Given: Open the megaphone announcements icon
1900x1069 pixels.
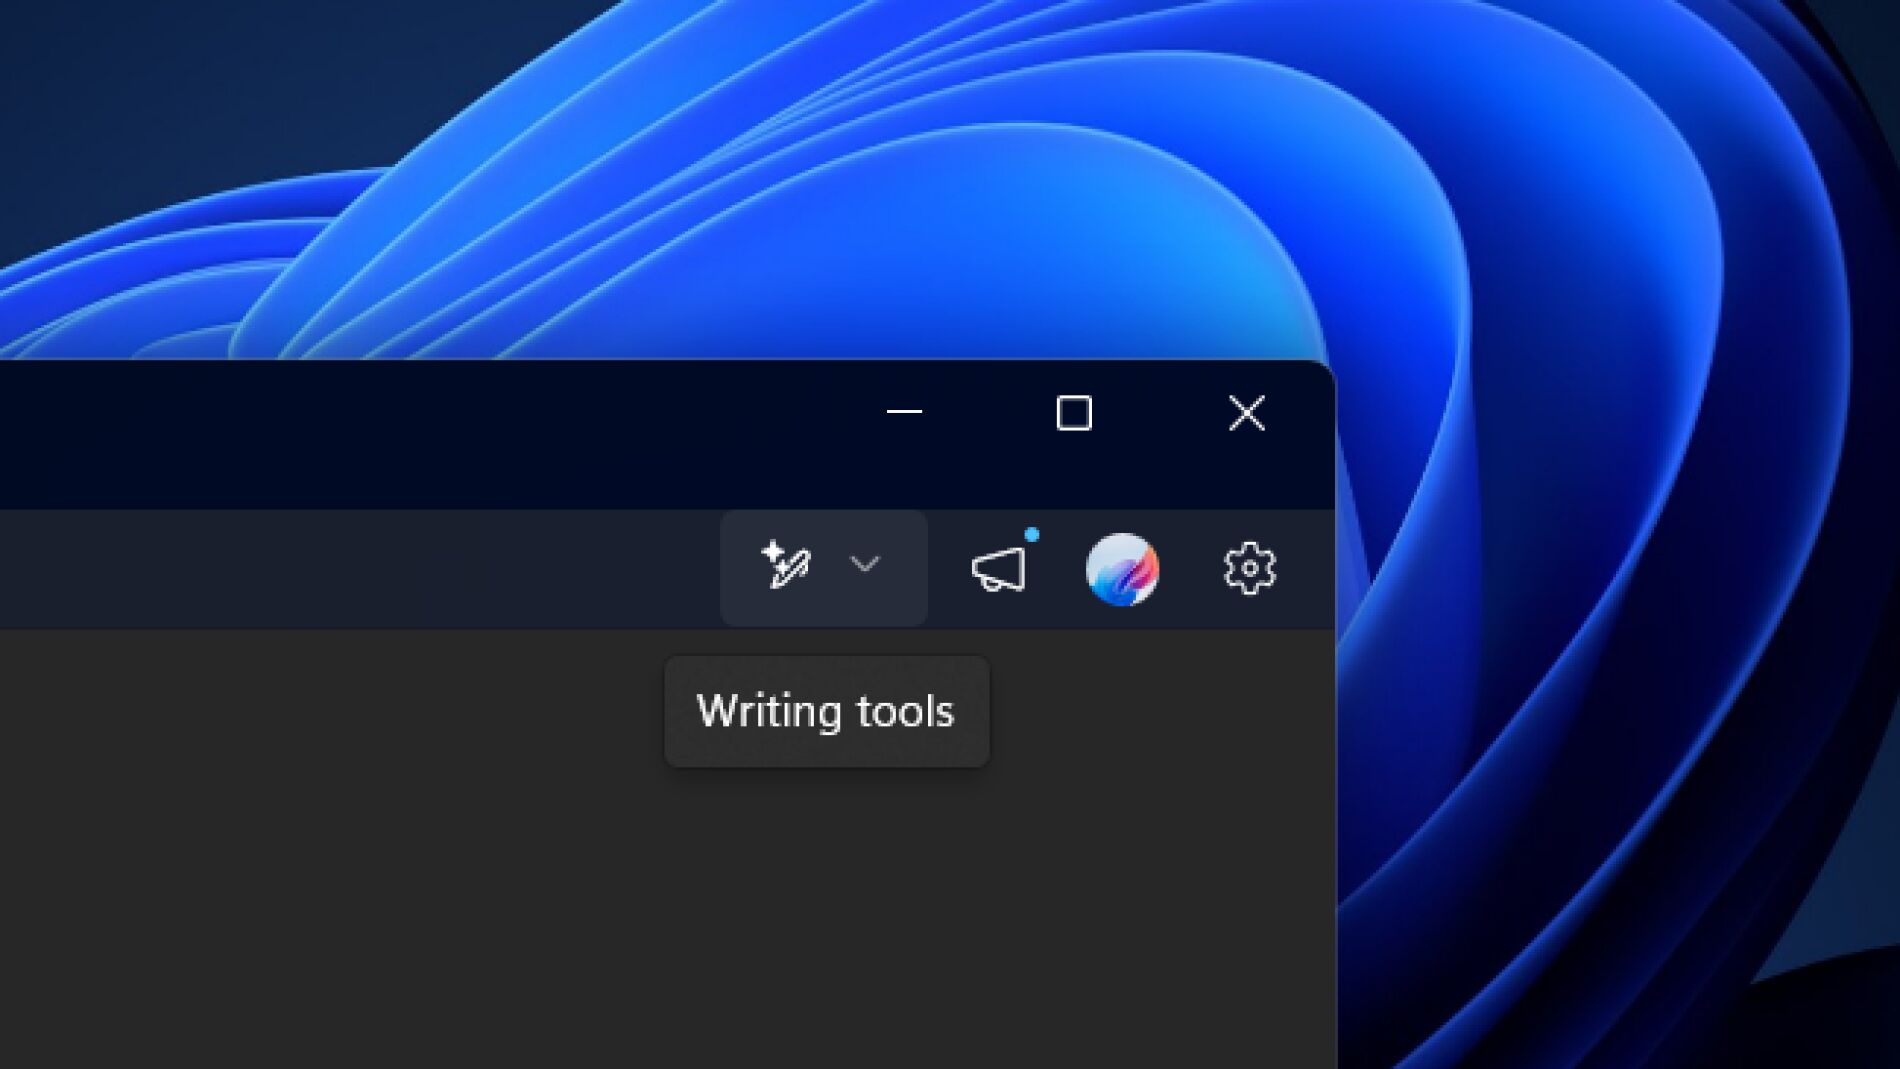Looking at the screenshot, I should tap(999, 570).
